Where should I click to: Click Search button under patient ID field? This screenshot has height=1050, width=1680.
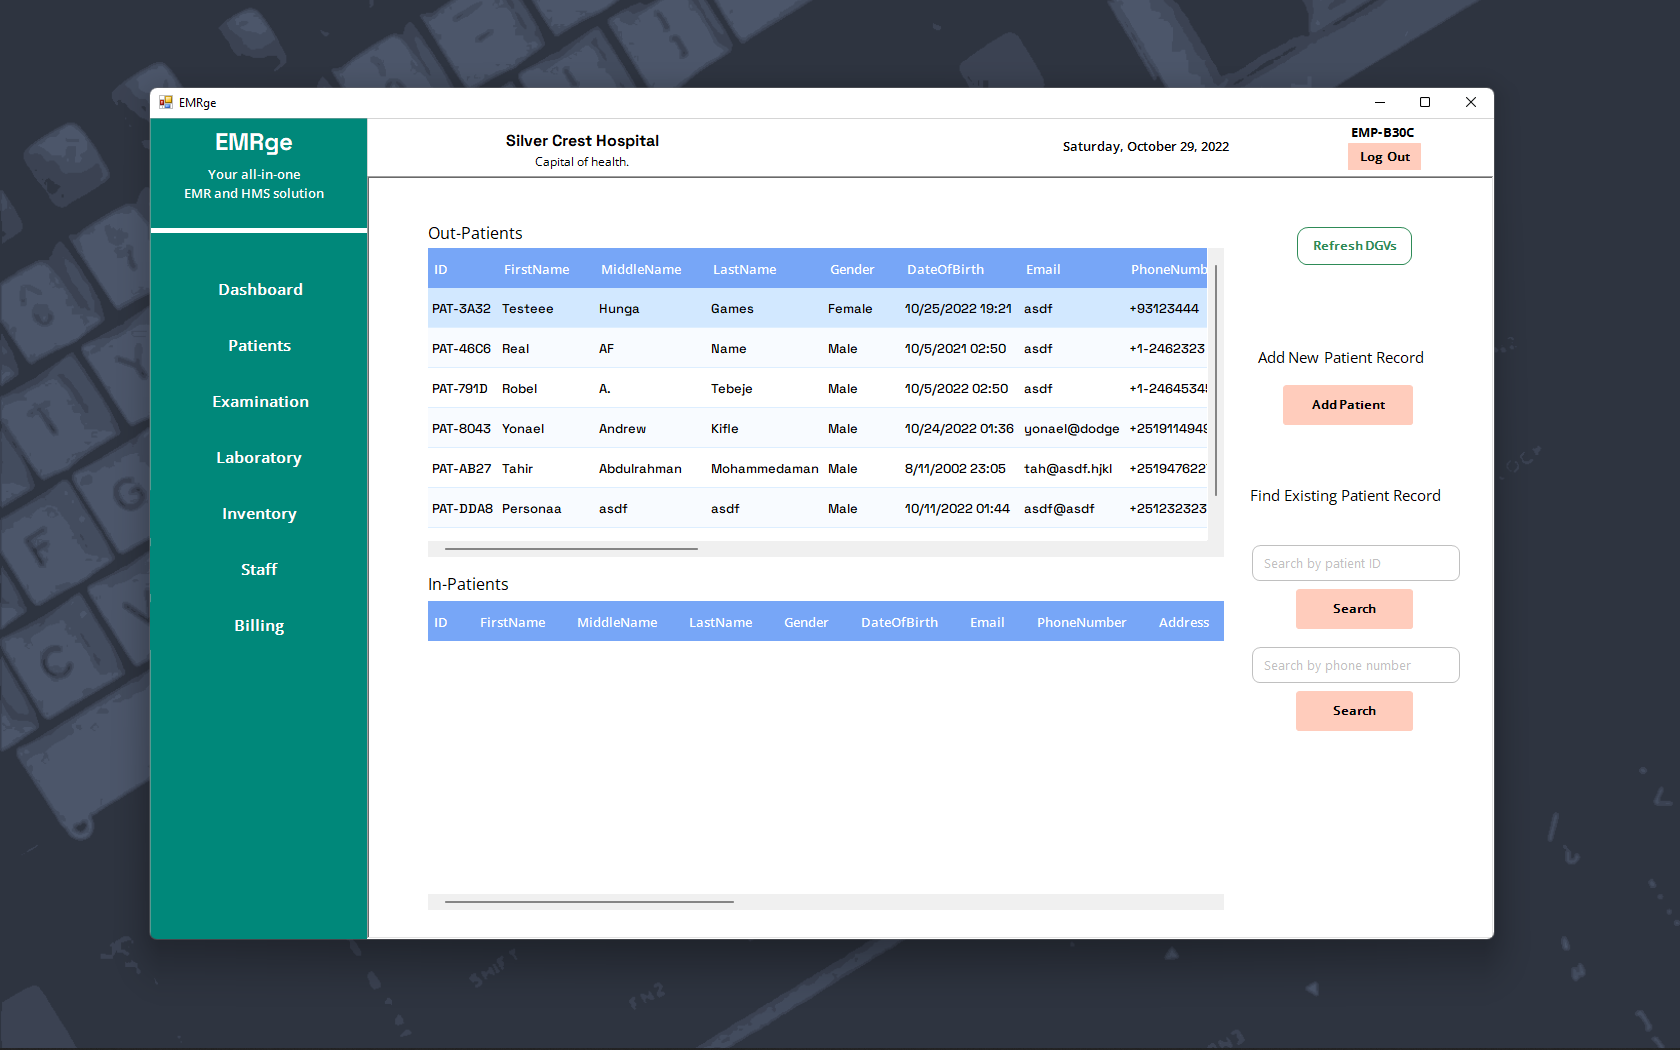(x=1354, y=609)
